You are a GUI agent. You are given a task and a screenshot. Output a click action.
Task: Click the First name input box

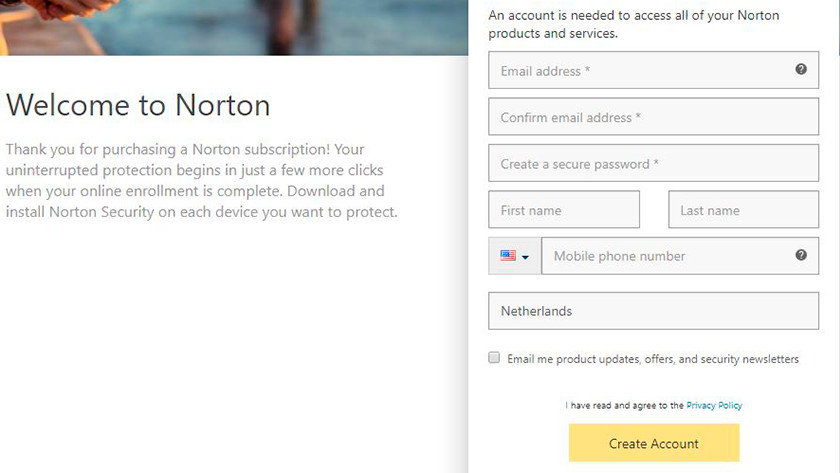click(564, 209)
